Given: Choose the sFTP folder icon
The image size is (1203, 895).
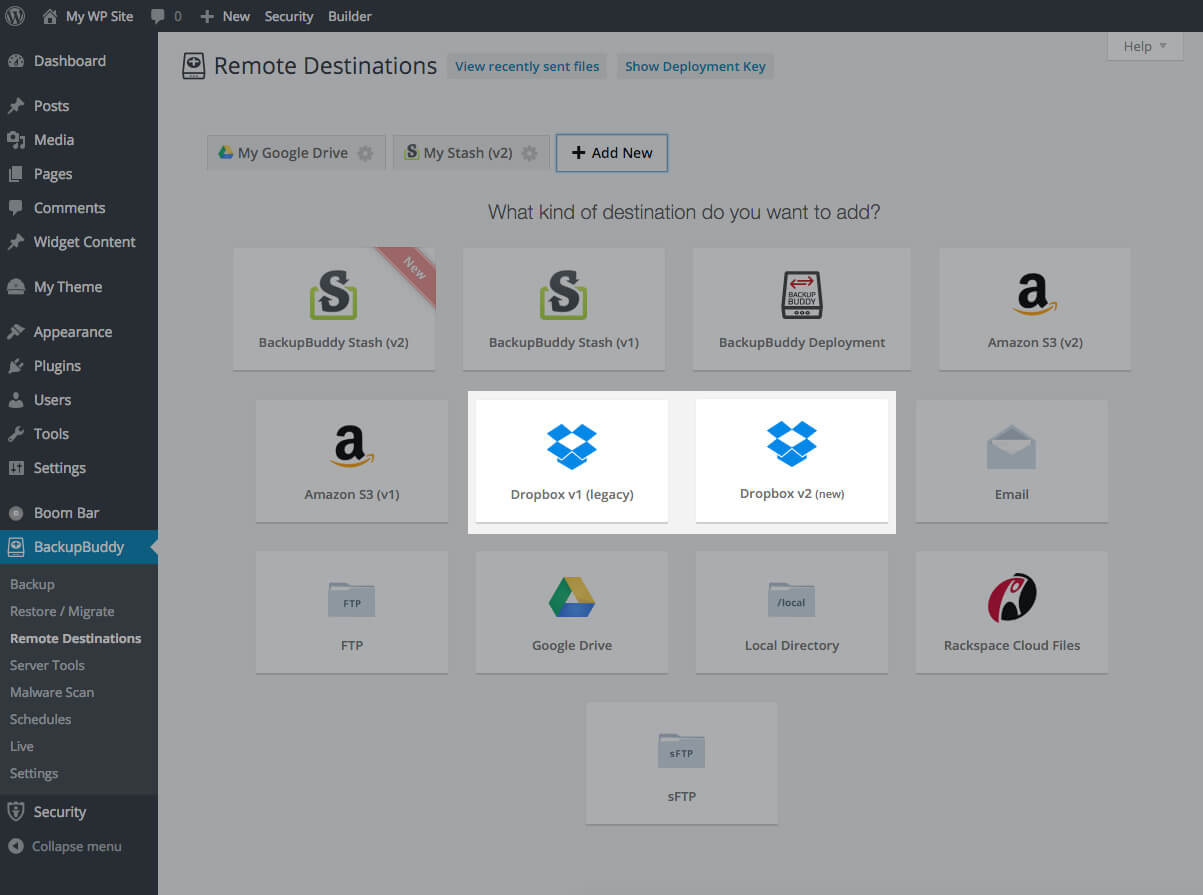Looking at the screenshot, I should (x=682, y=750).
